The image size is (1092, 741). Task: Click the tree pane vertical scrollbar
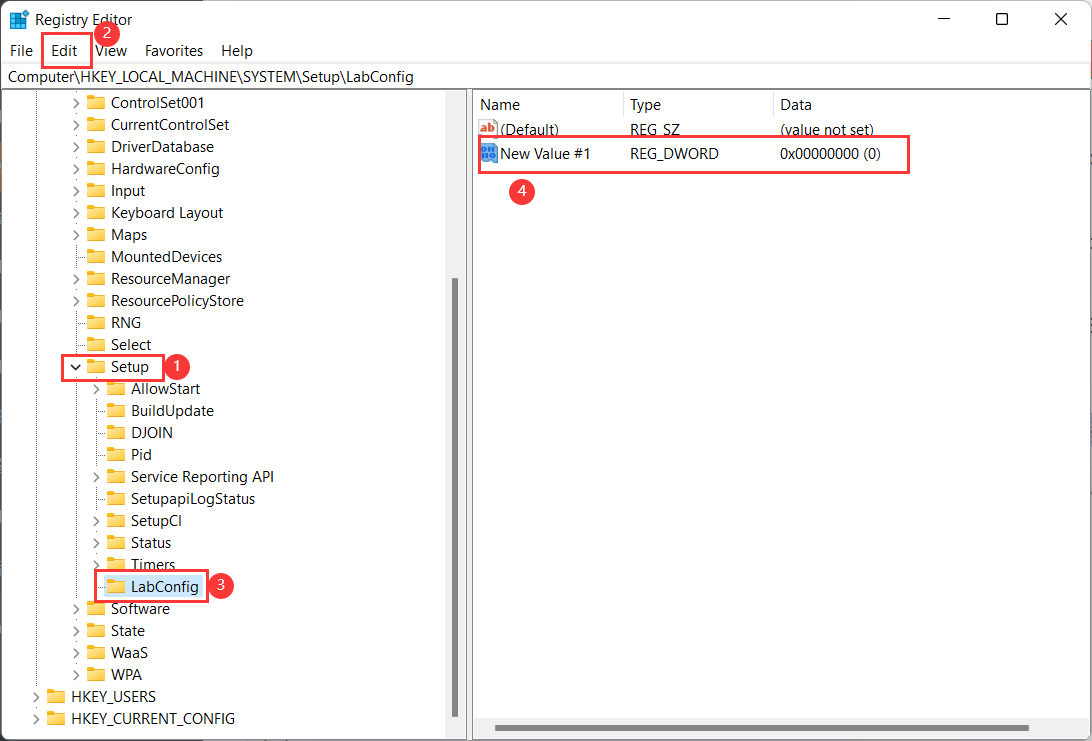point(455,497)
